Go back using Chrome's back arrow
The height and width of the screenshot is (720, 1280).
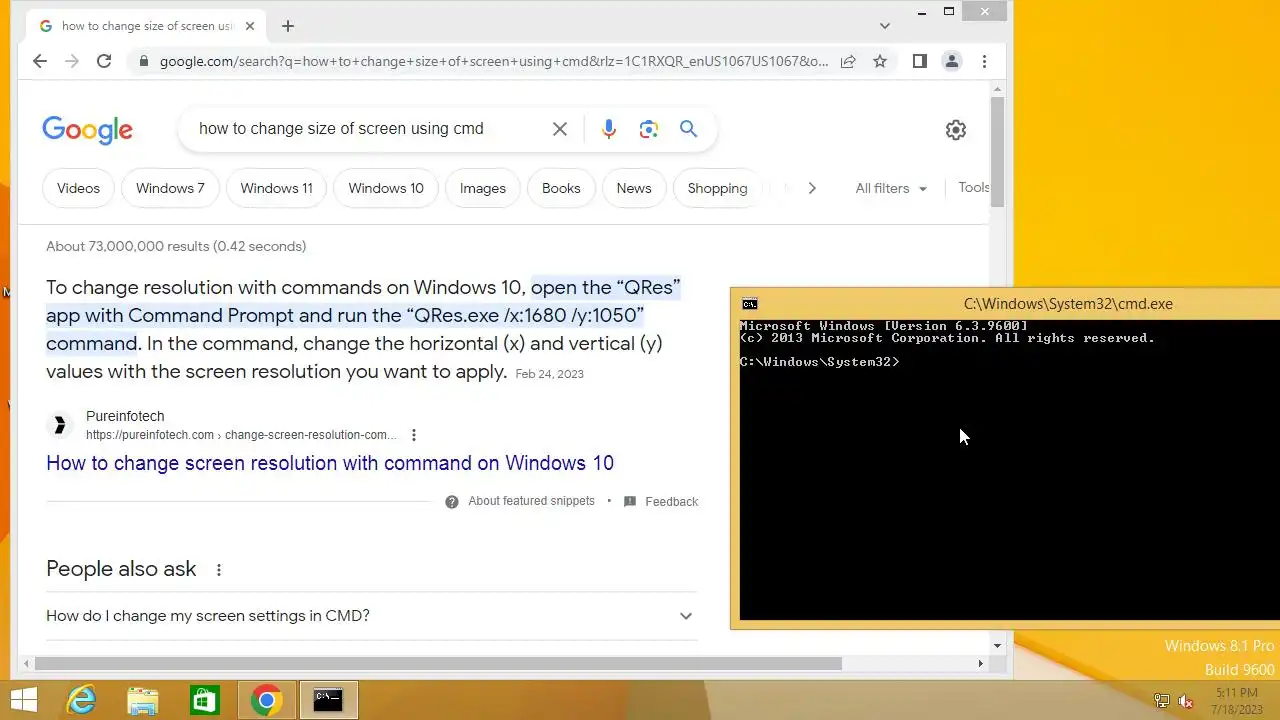40,61
